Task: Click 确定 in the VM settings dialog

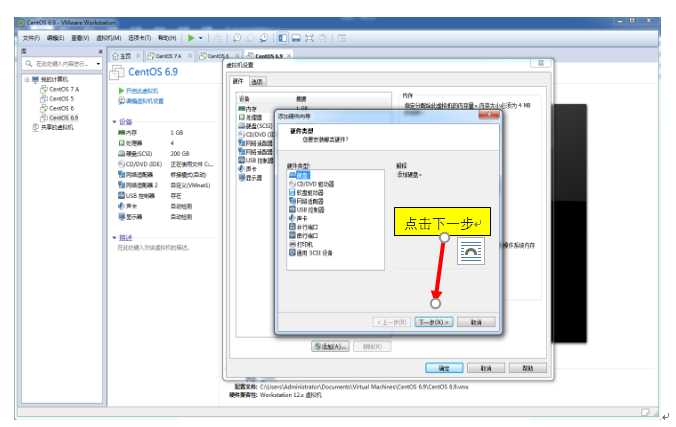Action: point(444,368)
